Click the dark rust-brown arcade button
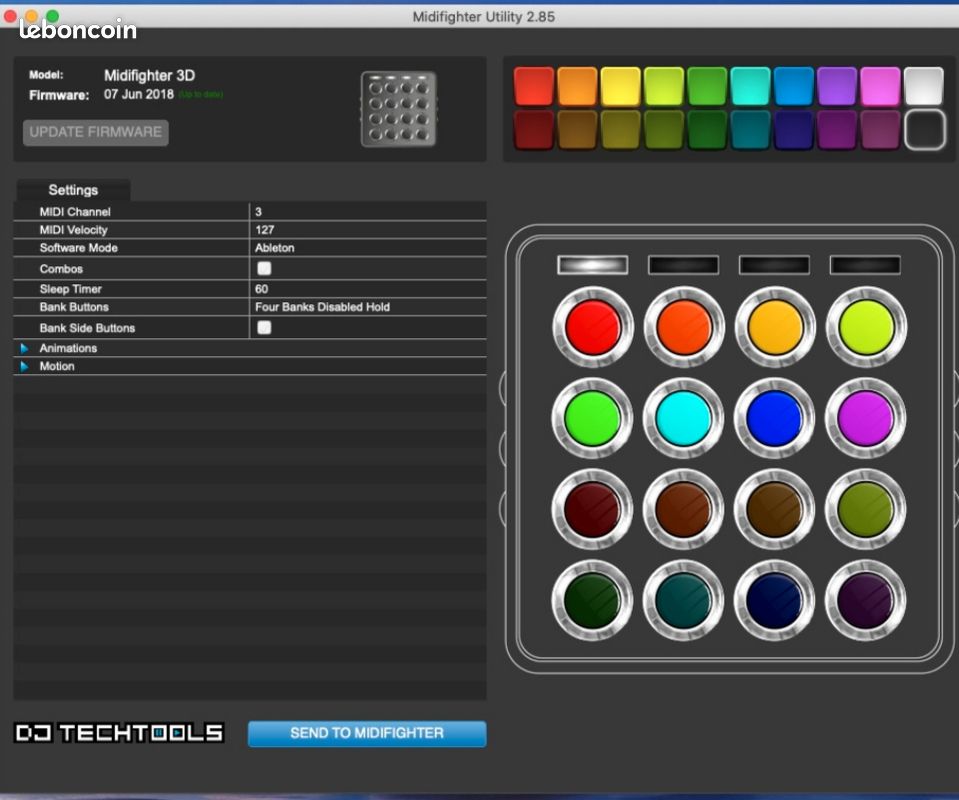This screenshot has width=959, height=800. point(684,509)
